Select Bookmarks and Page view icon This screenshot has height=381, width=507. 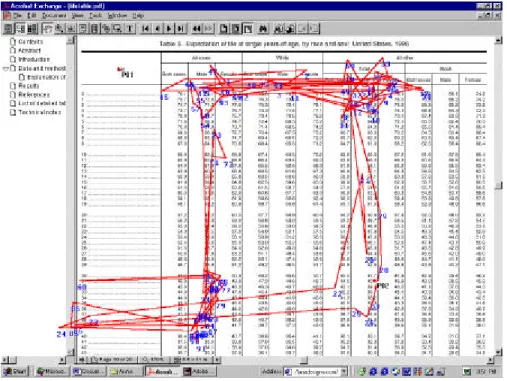pos(20,29)
